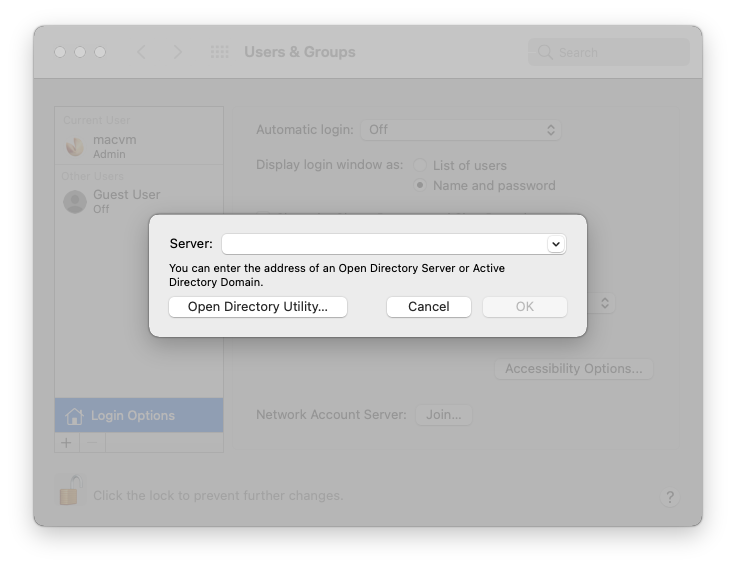The width and height of the screenshot is (736, 568).
Task: Choose the Name and password radio option
Action: coord(420,185)
